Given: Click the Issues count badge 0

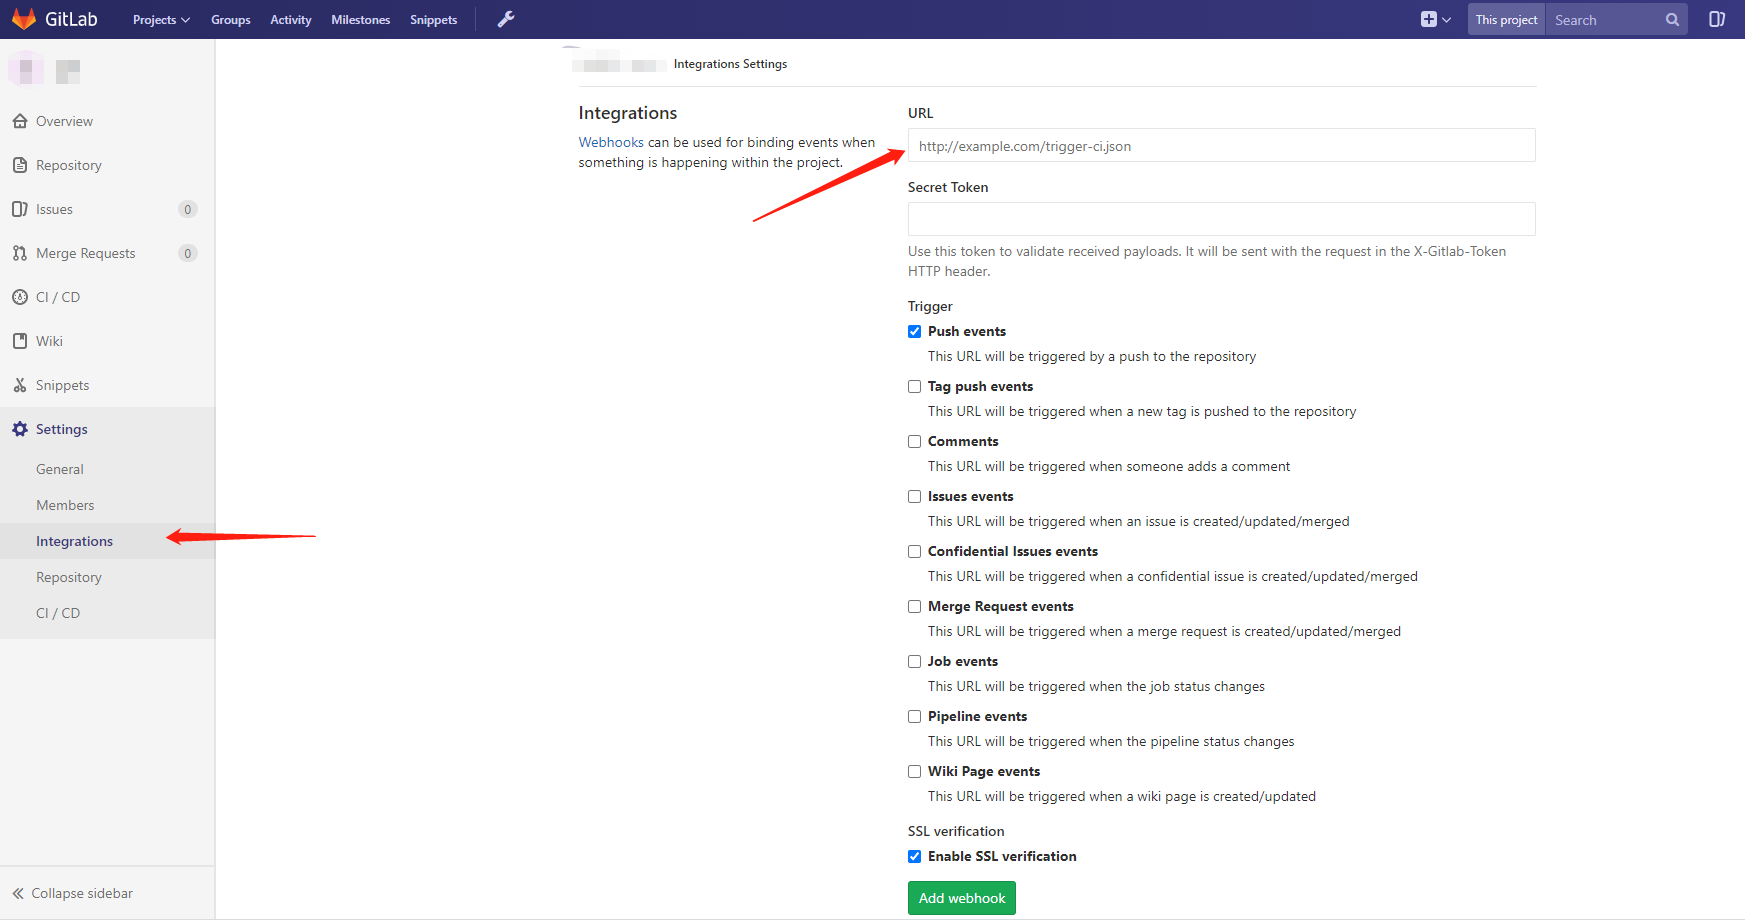Looking at the screenshot, I should tap(188, 209).
